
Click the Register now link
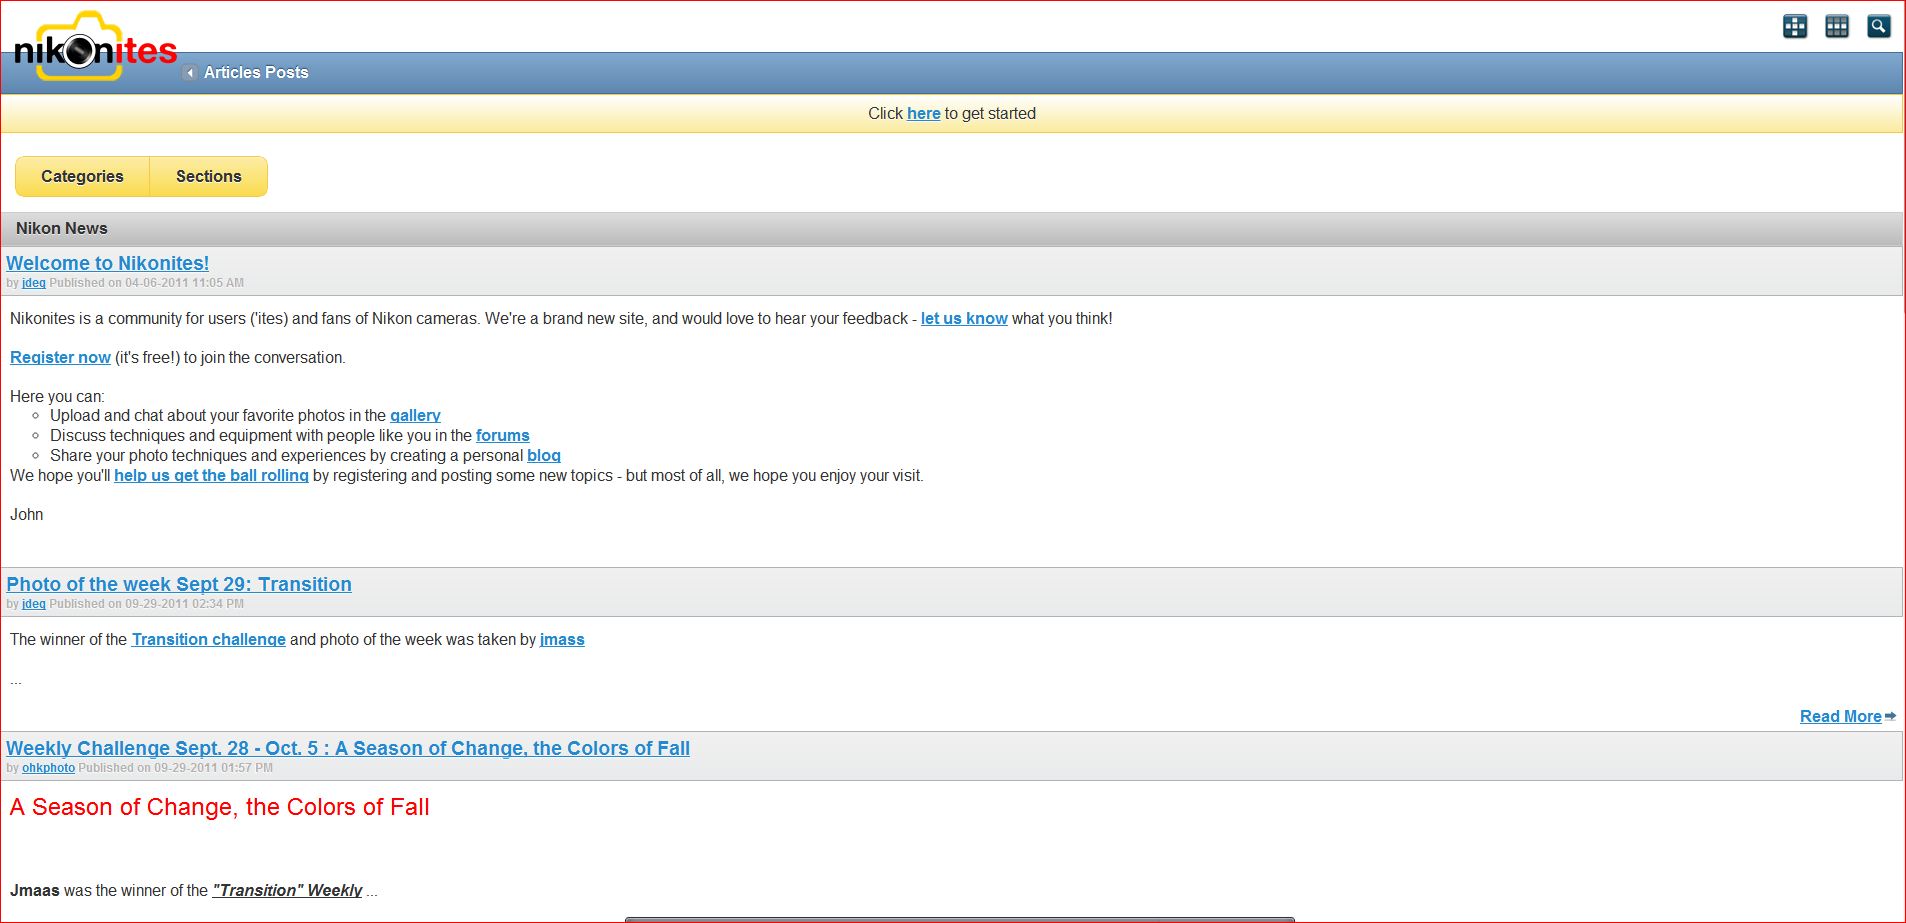coord(60,358)
